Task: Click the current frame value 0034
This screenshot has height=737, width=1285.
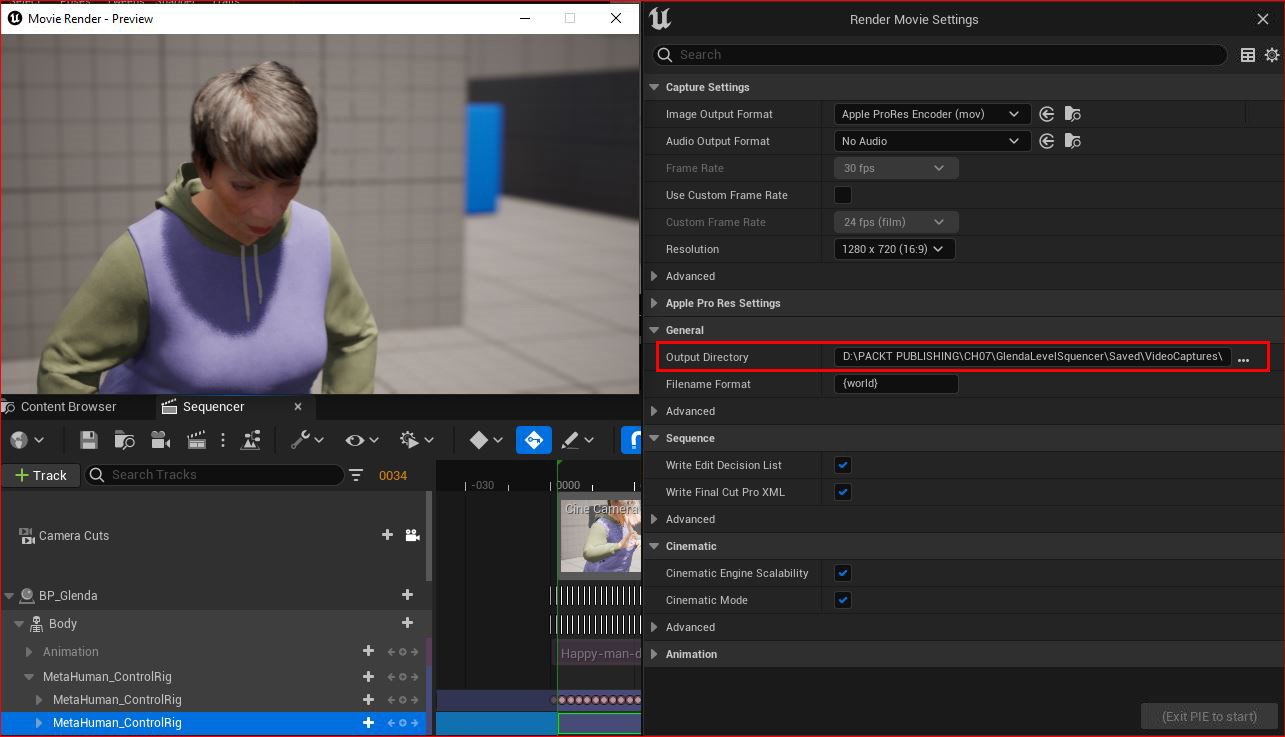Action: coord(393,475)
